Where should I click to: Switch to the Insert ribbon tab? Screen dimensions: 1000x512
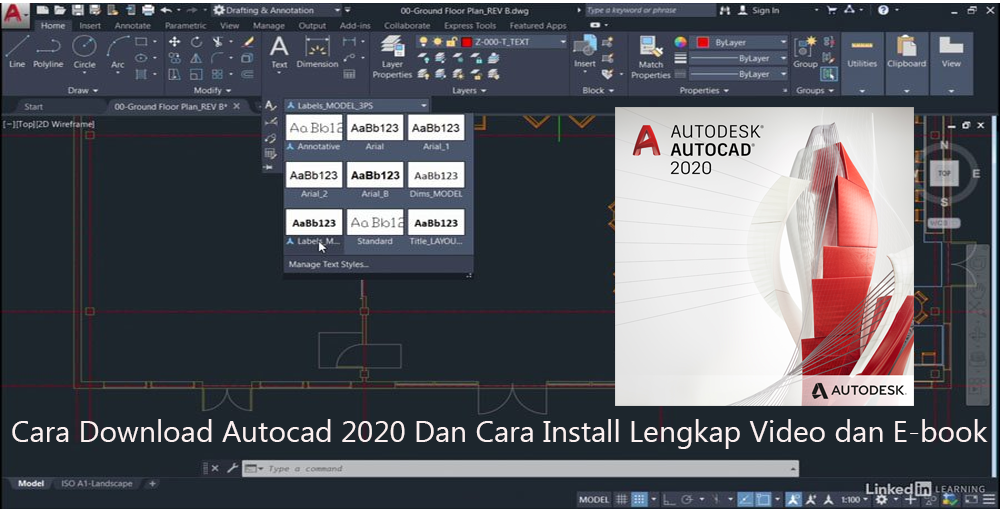[90, 26]
